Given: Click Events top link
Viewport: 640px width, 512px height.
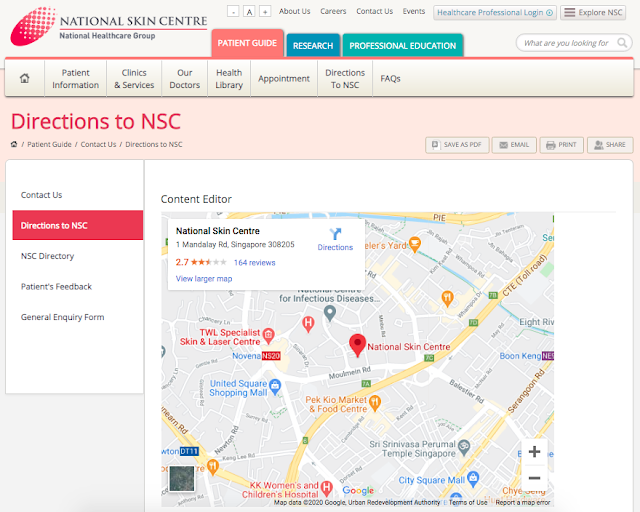Looking at the screenshot, I should 413,11.
